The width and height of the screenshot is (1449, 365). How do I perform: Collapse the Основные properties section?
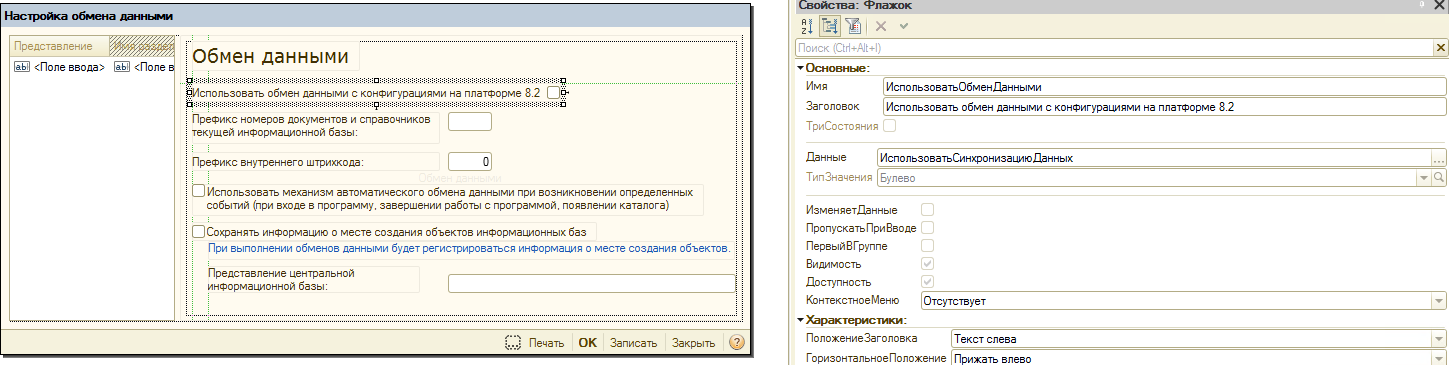[800, 68]
